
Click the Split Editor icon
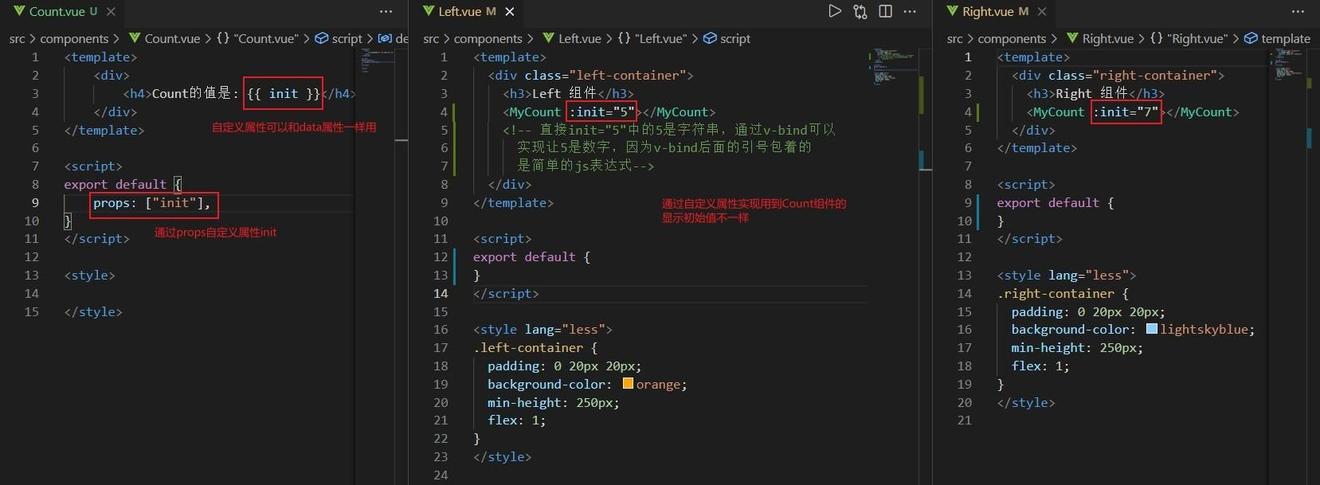tap(885, 12)
